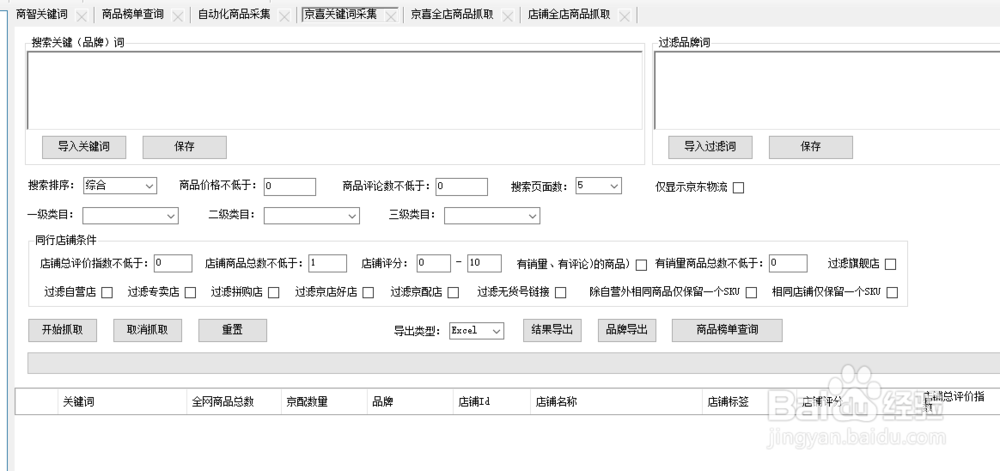Viewport: 1000px width, 471px height.
Task: Click the 导入关键词 button
Action: pyautogui.click(x=84, y=147)
